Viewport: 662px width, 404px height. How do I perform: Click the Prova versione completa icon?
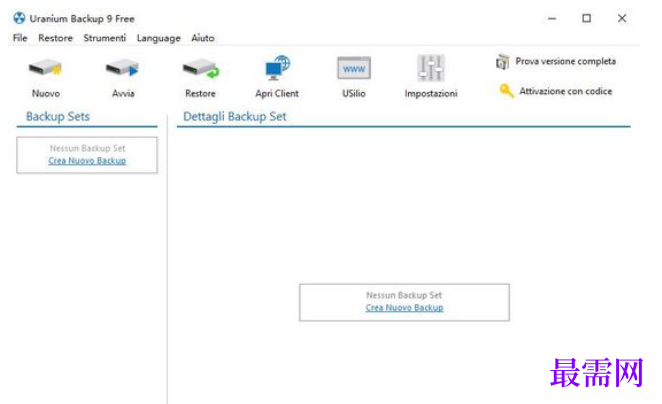(502, 62)
